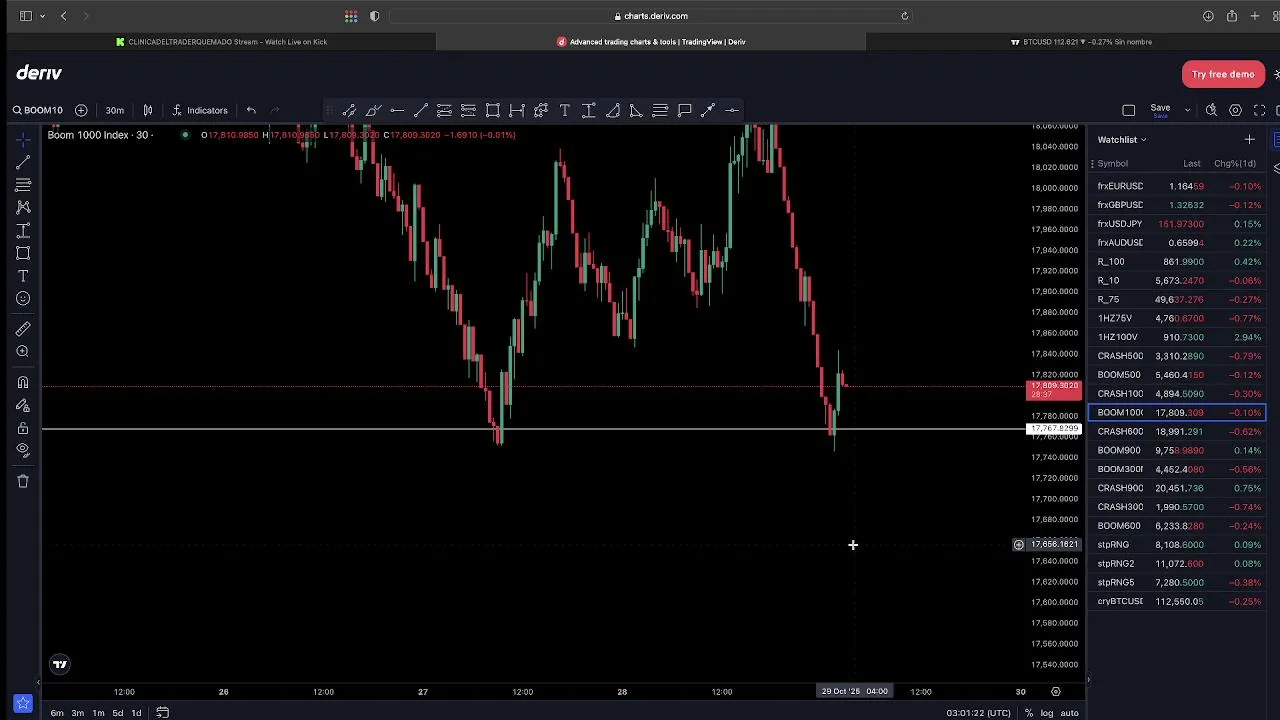This screenshot has width=1280, height=720.
Task: Click the Redo arrow
Action: click(275, 110)
